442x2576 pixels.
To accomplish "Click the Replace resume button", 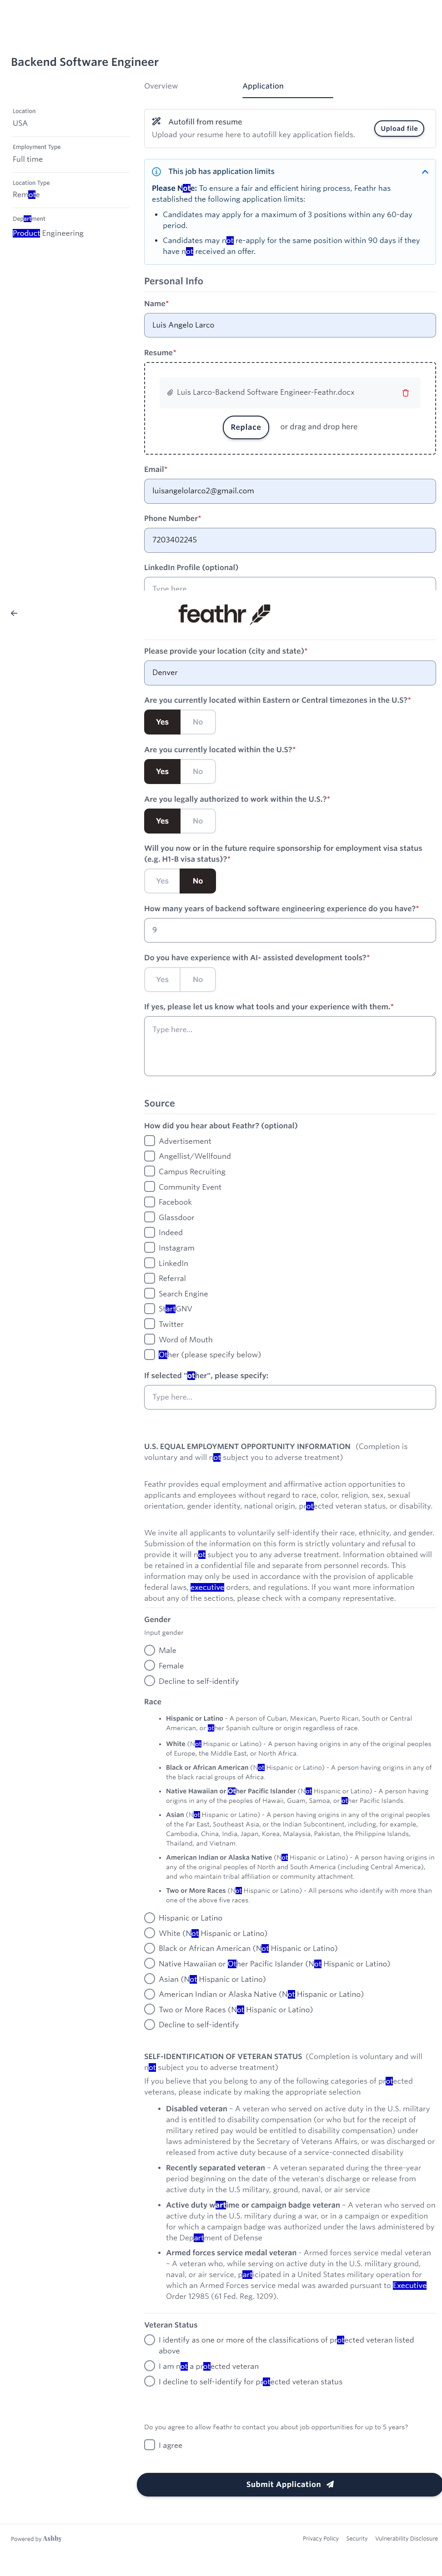I will coord(246,427).
